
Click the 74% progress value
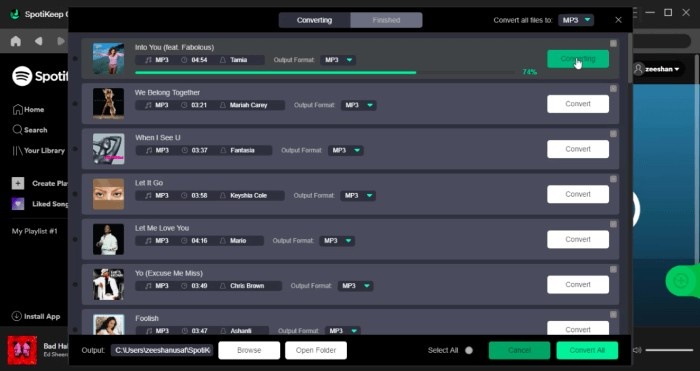point(529,72)
